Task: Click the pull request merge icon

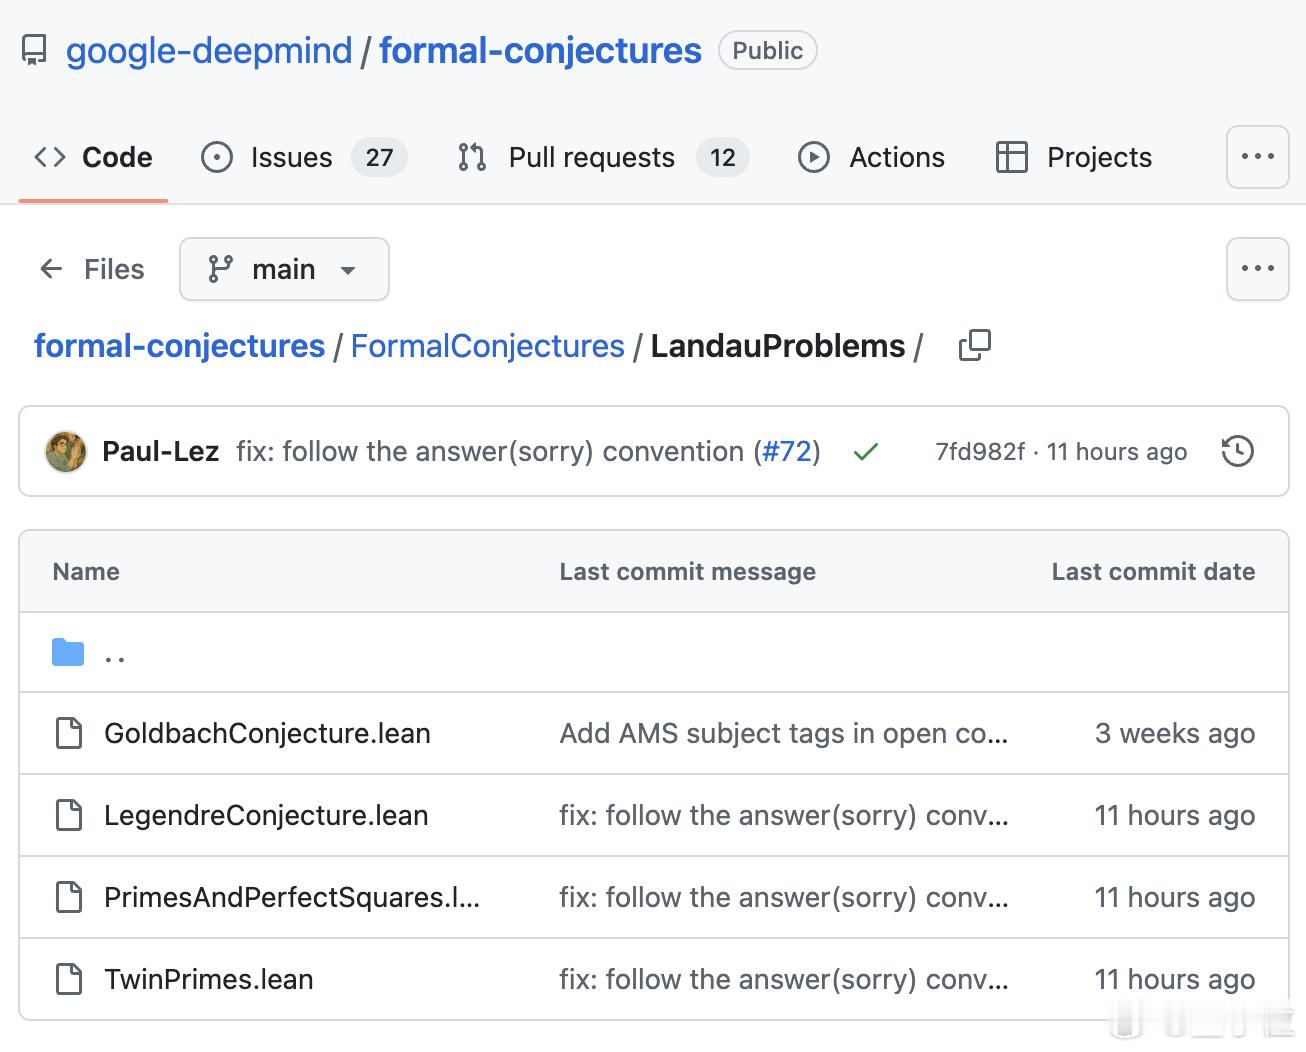Action: 472,157
